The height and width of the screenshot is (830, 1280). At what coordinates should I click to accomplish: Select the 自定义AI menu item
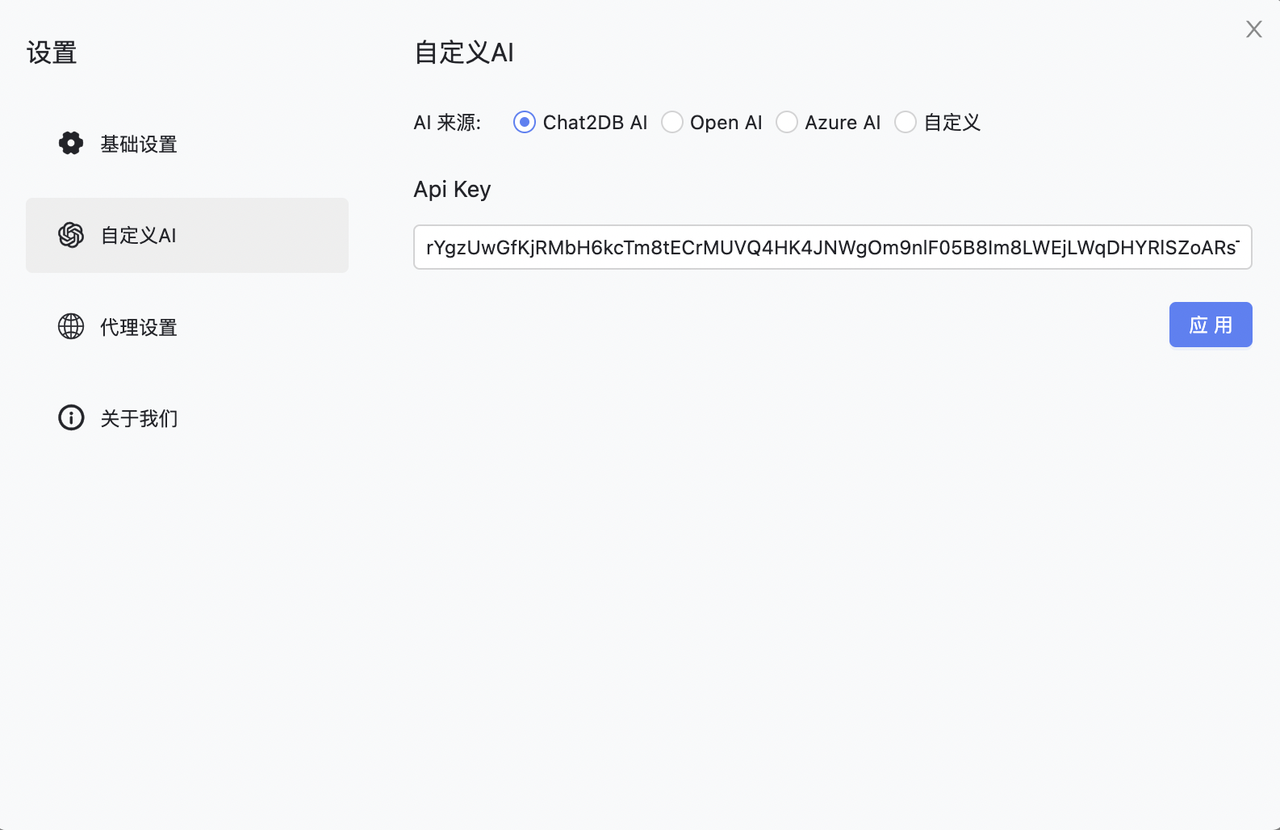coord(187,235)
